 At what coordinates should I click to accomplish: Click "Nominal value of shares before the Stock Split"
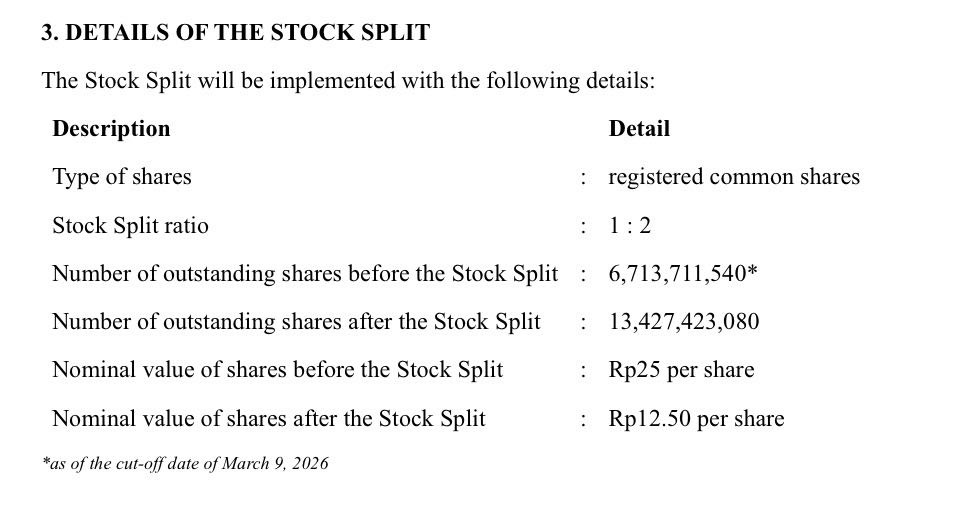coord(277,370)
